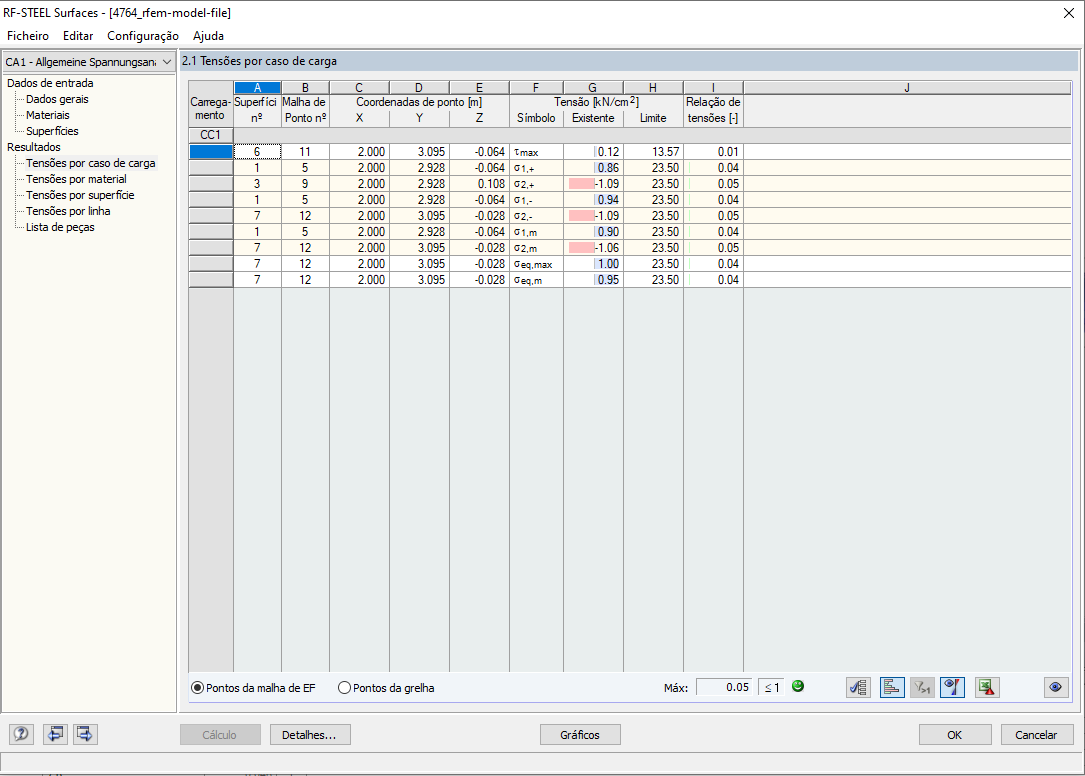Click the ≤ 1 limit field
The image size is (1085, 776).
(x=771, y=687)
